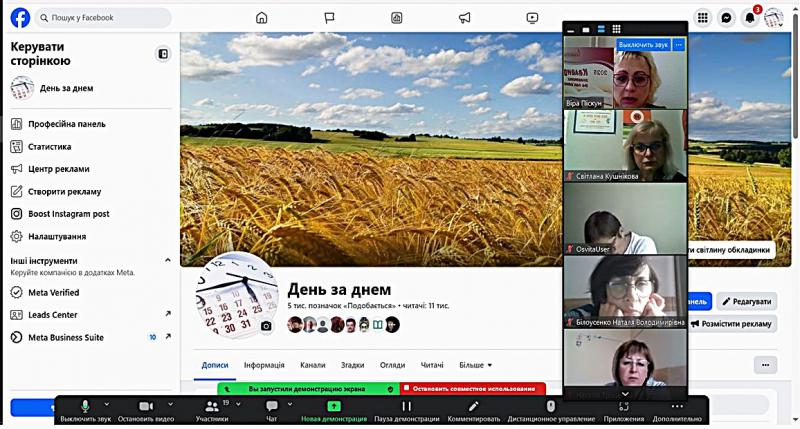800x429 pixels.
Task: Minimize the Zoom video panel thumbnails
Action: click(571, 30)
